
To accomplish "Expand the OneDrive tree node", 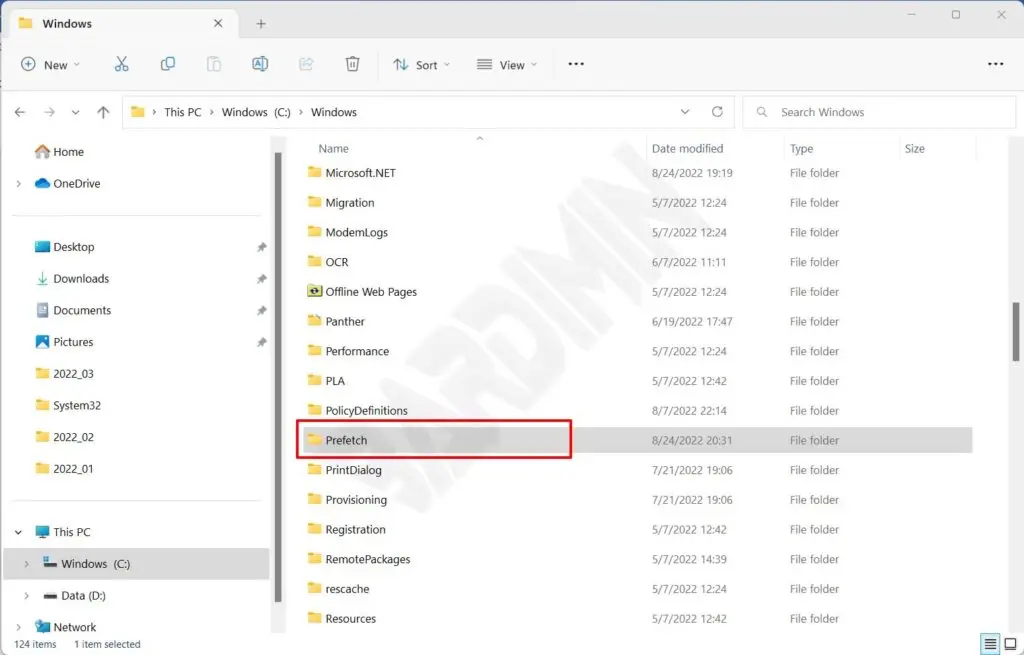I will pos(18,184).
